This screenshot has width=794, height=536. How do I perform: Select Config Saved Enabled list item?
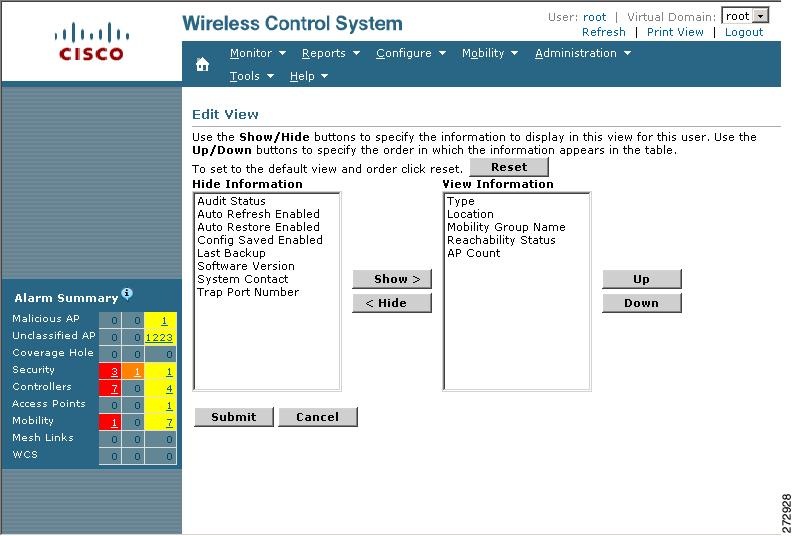pyautogui.click(x=260, y=240)
